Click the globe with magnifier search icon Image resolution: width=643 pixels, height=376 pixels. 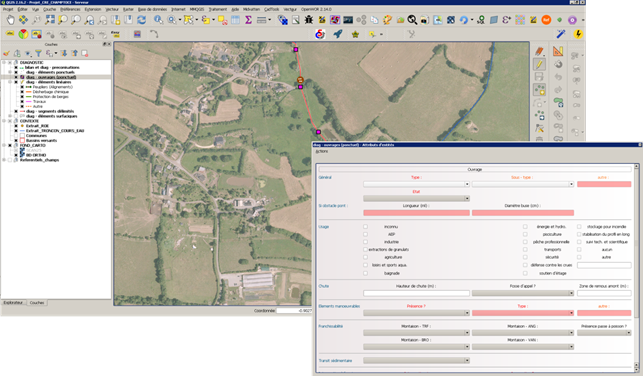(x=412, y=20)
